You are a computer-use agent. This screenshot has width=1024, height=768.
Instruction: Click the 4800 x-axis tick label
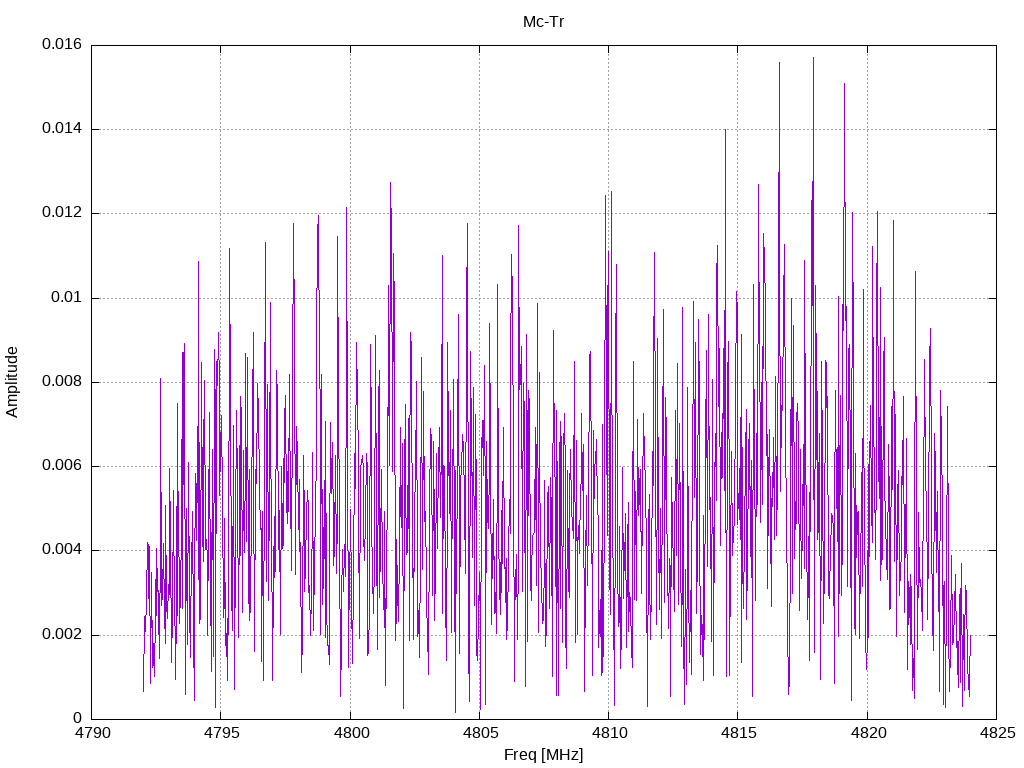click(350, 733)
